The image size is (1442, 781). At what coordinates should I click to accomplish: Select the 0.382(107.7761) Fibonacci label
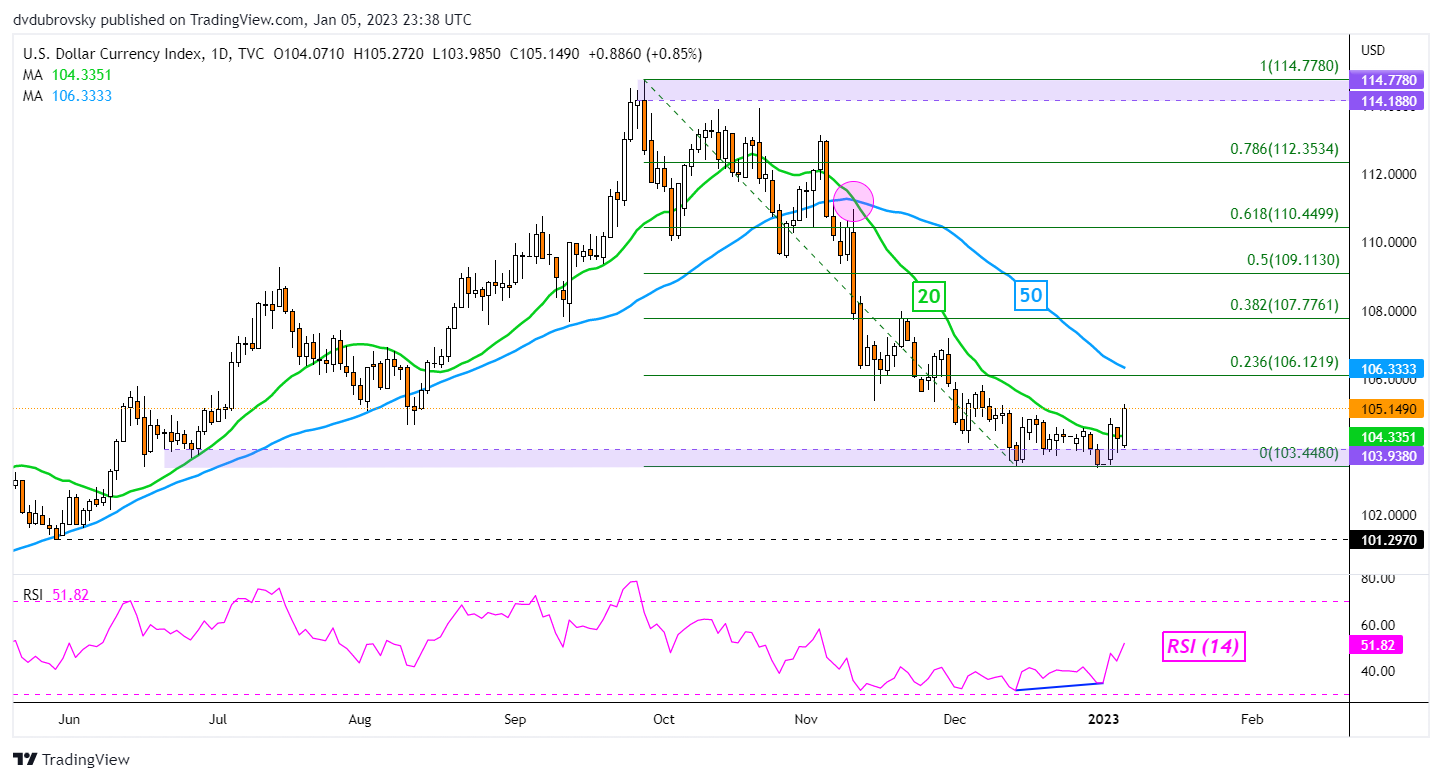tap(1284, 304)
